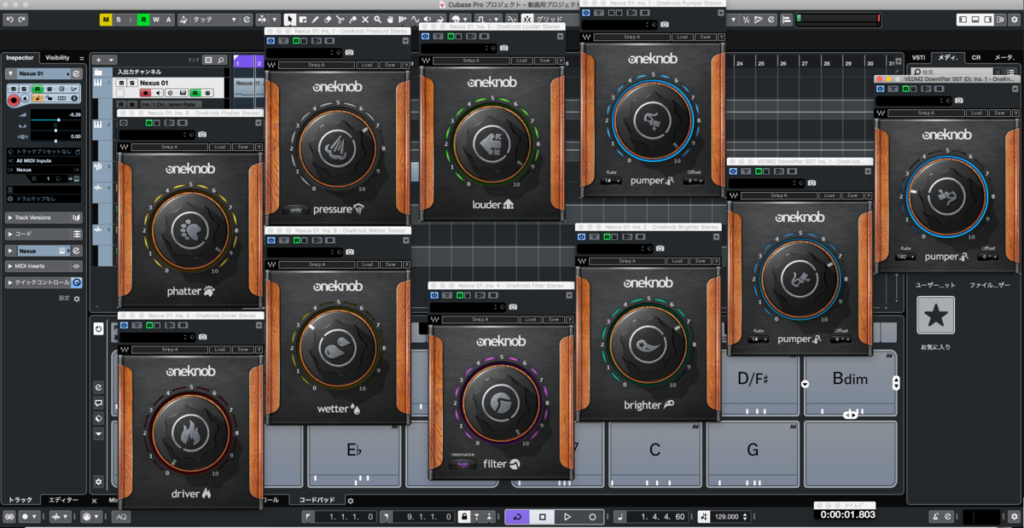Click the Transport Record circle button
Viewport: 1024px width, 528px height.
(592, 517)
